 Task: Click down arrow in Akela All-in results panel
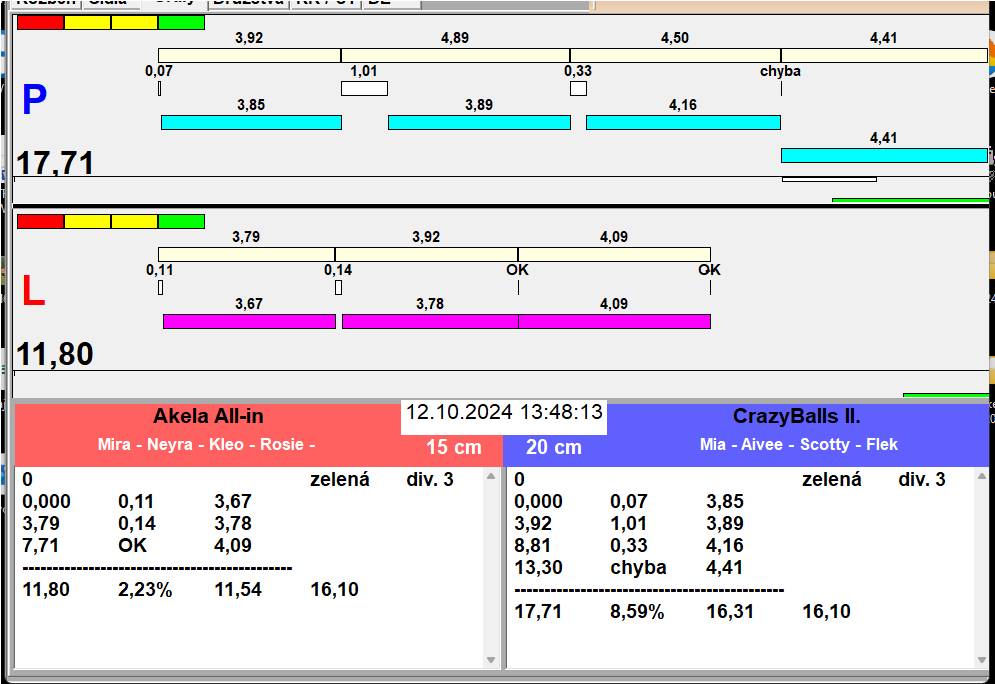pos(491,659)
